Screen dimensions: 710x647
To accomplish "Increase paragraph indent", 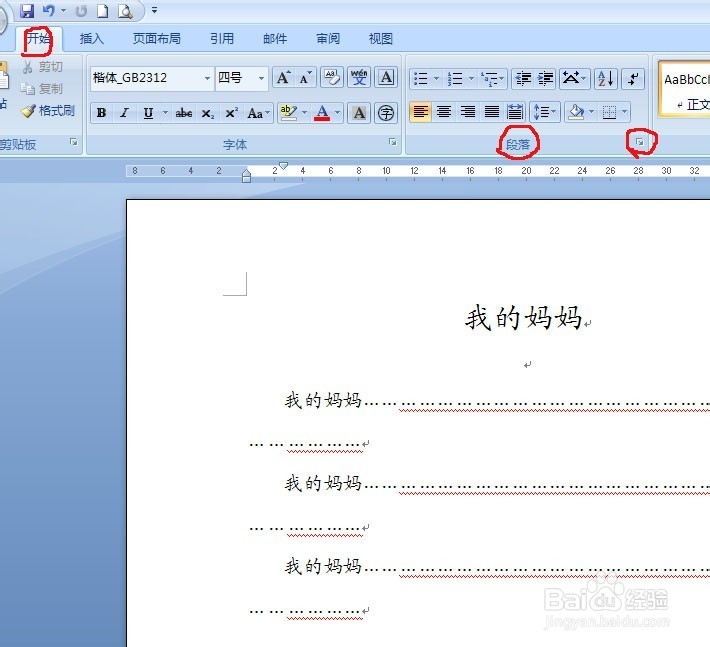I will pyautogui.click(x=545, y=78).
